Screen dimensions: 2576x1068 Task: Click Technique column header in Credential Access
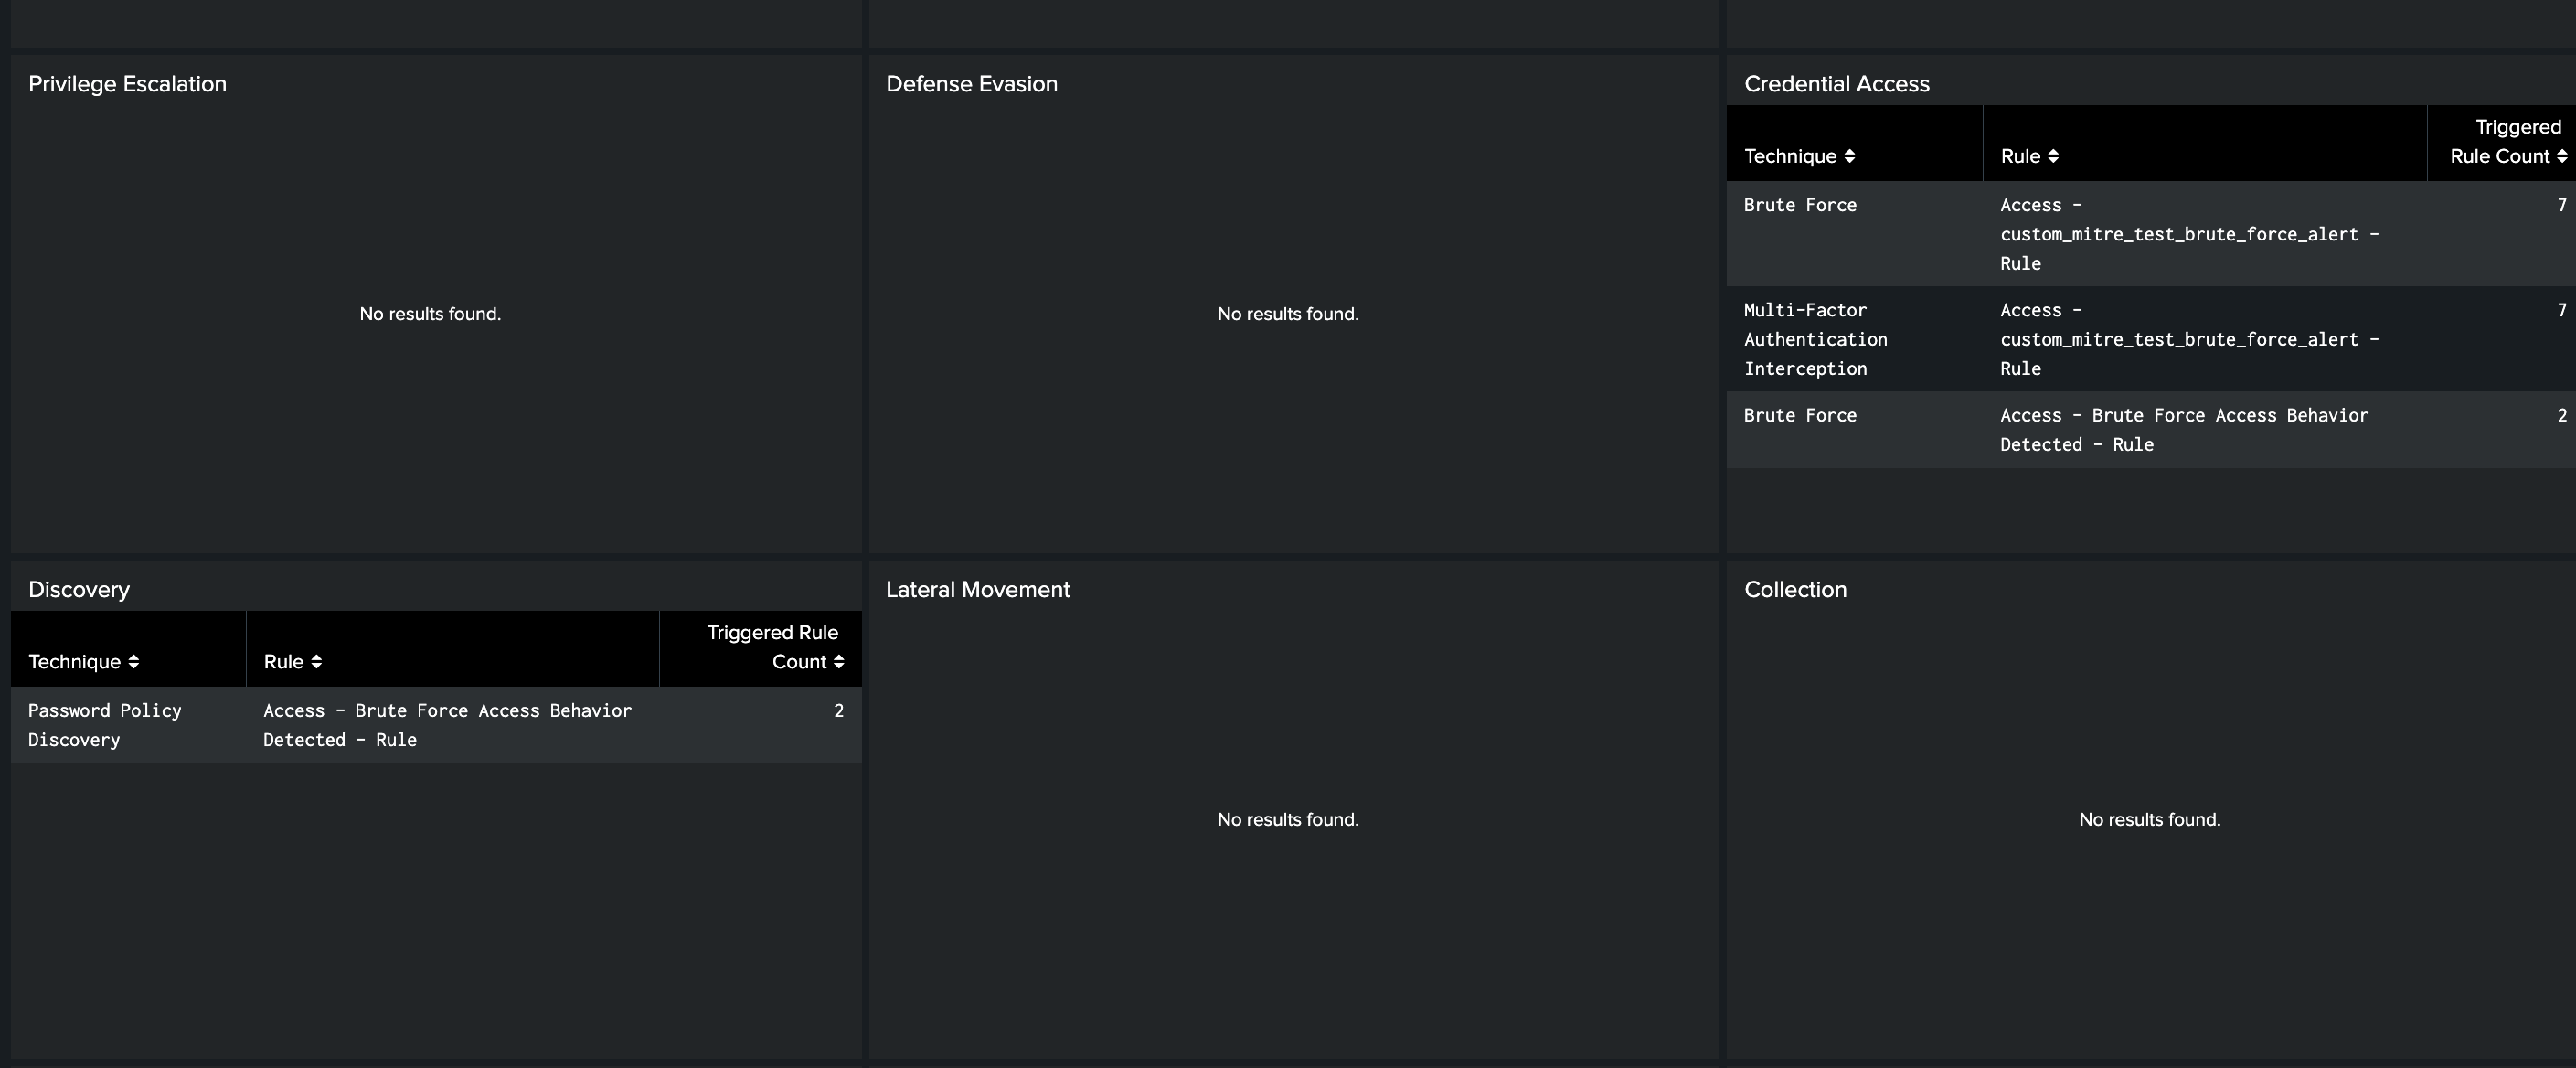1789,156
